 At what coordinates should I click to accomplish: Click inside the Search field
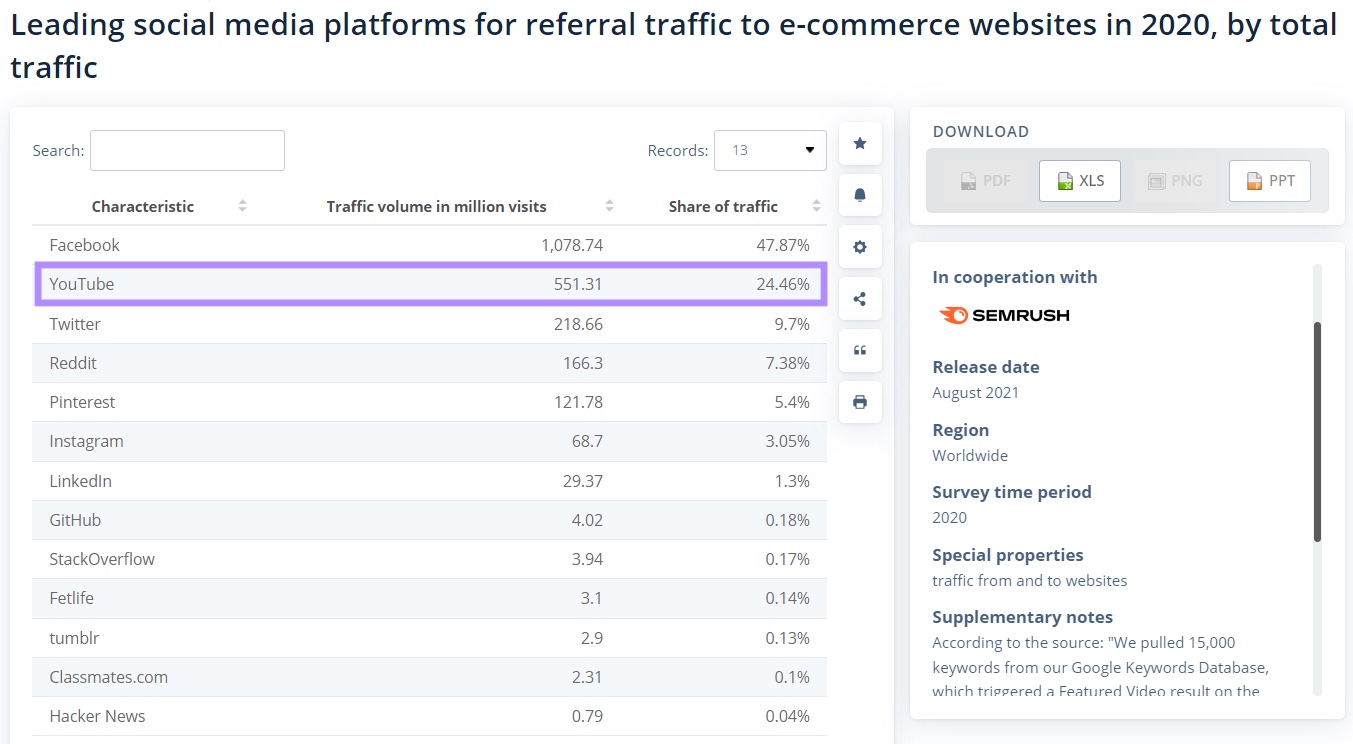(x=186, y=150)
